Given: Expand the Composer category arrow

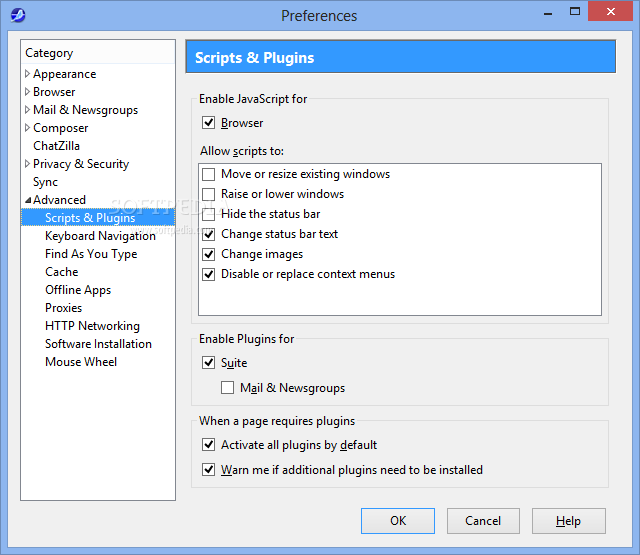Looking at the screenshot, I should pos(27,128).
